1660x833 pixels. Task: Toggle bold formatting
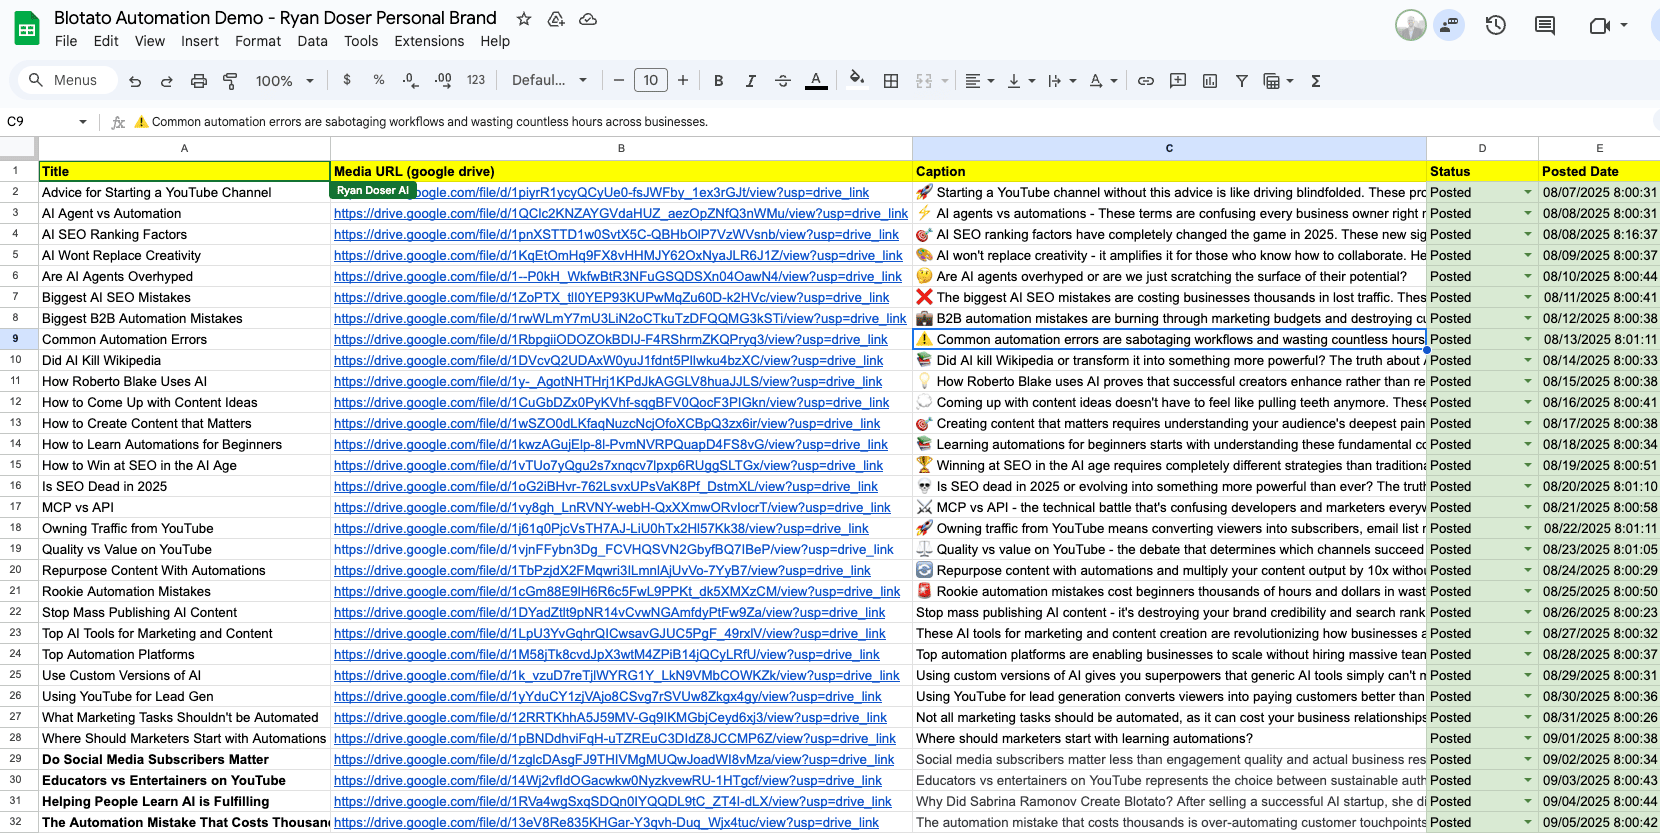(x=718, y=81)
